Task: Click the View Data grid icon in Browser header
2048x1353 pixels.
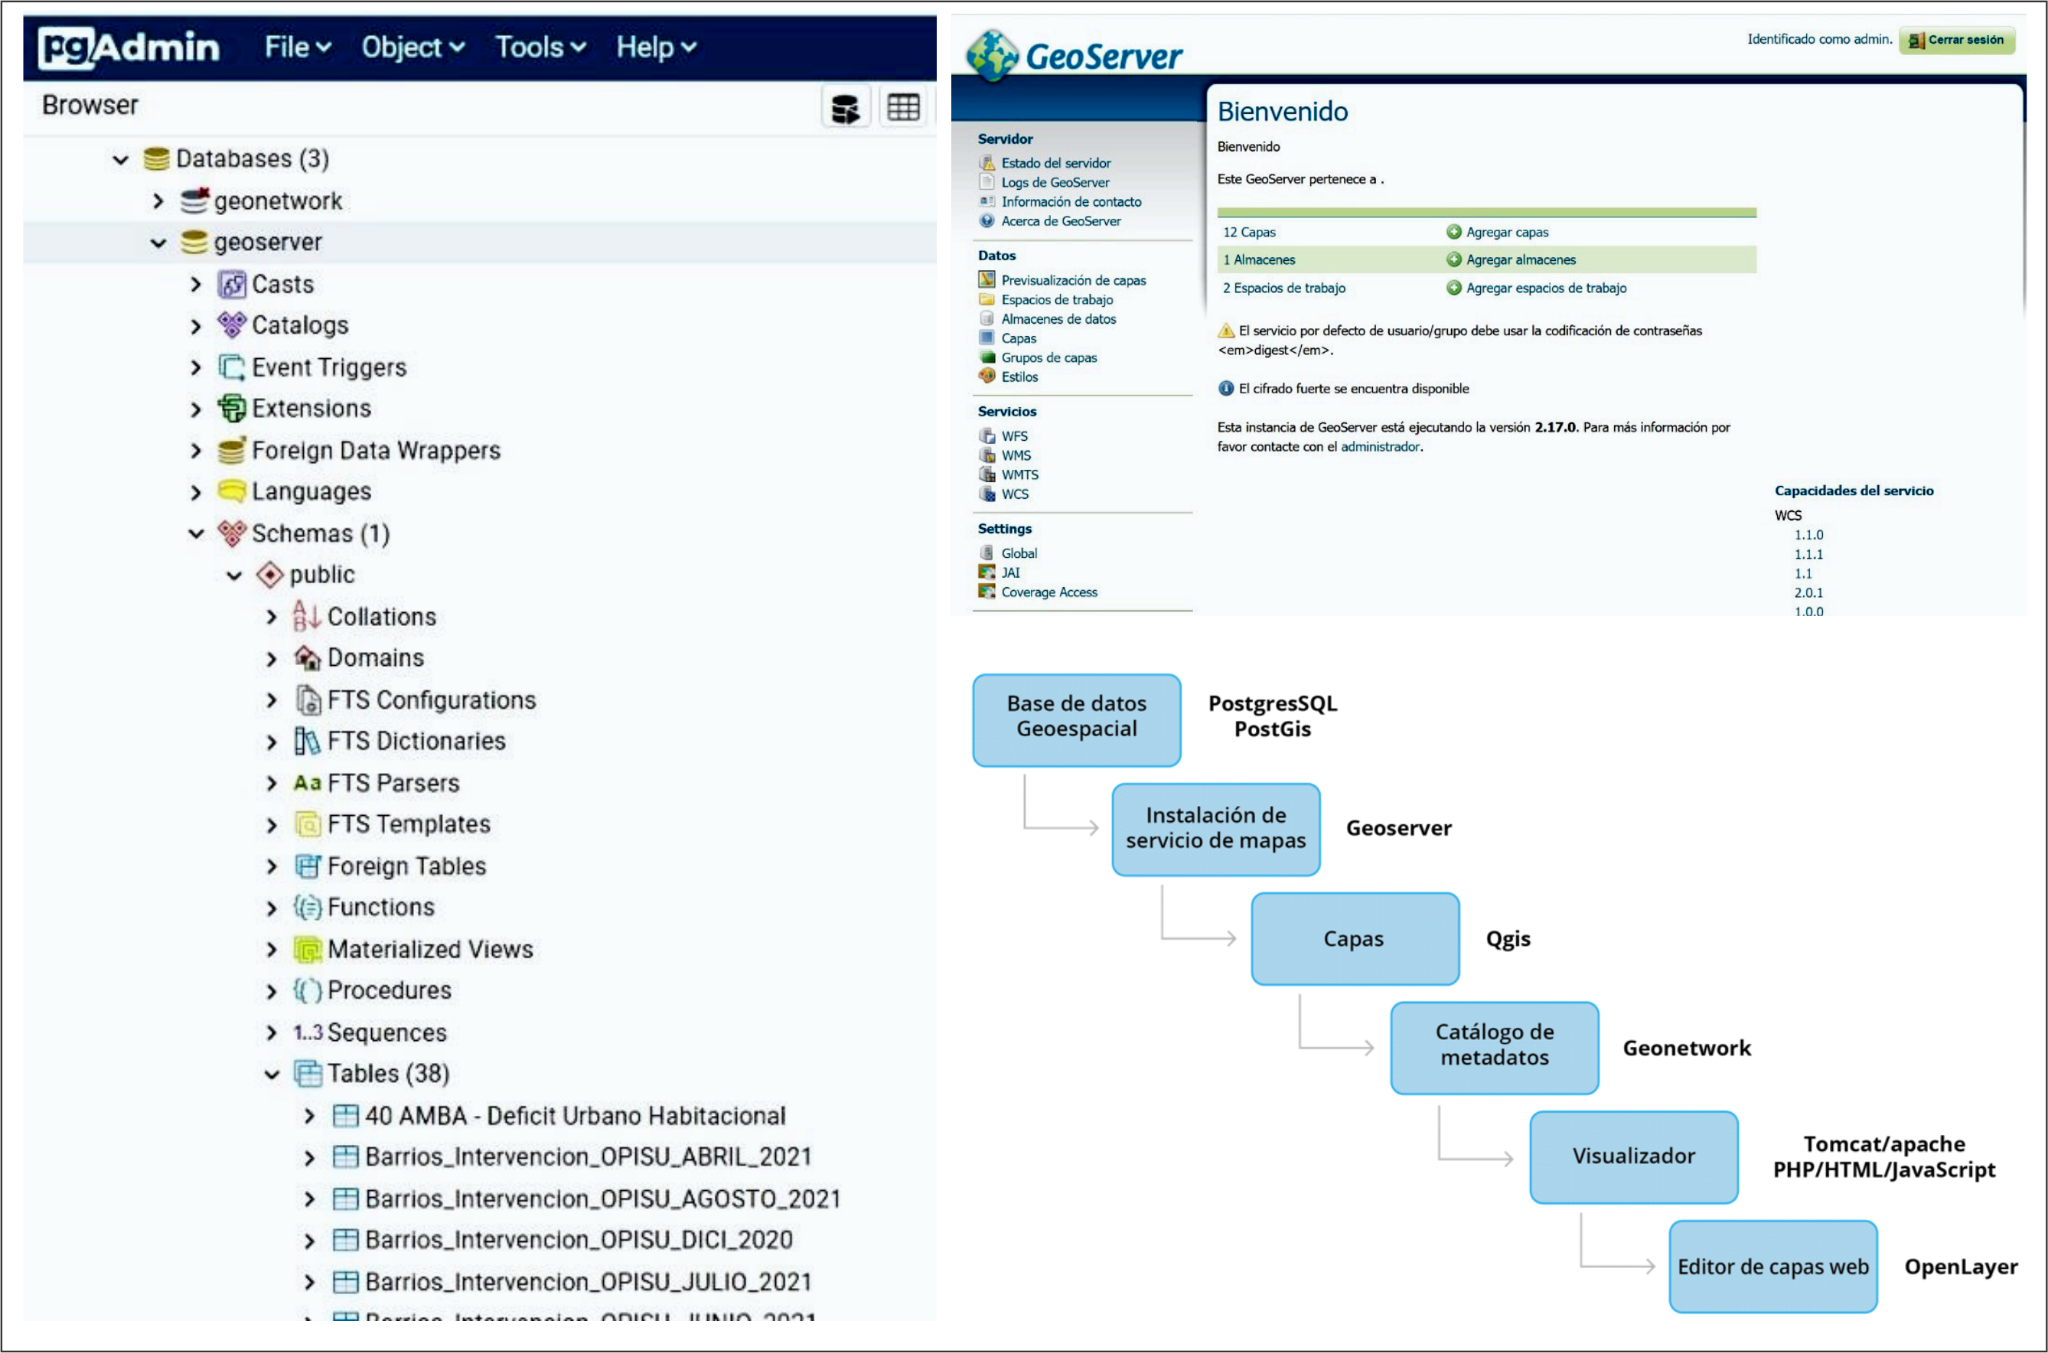Action: coord(903,107)
